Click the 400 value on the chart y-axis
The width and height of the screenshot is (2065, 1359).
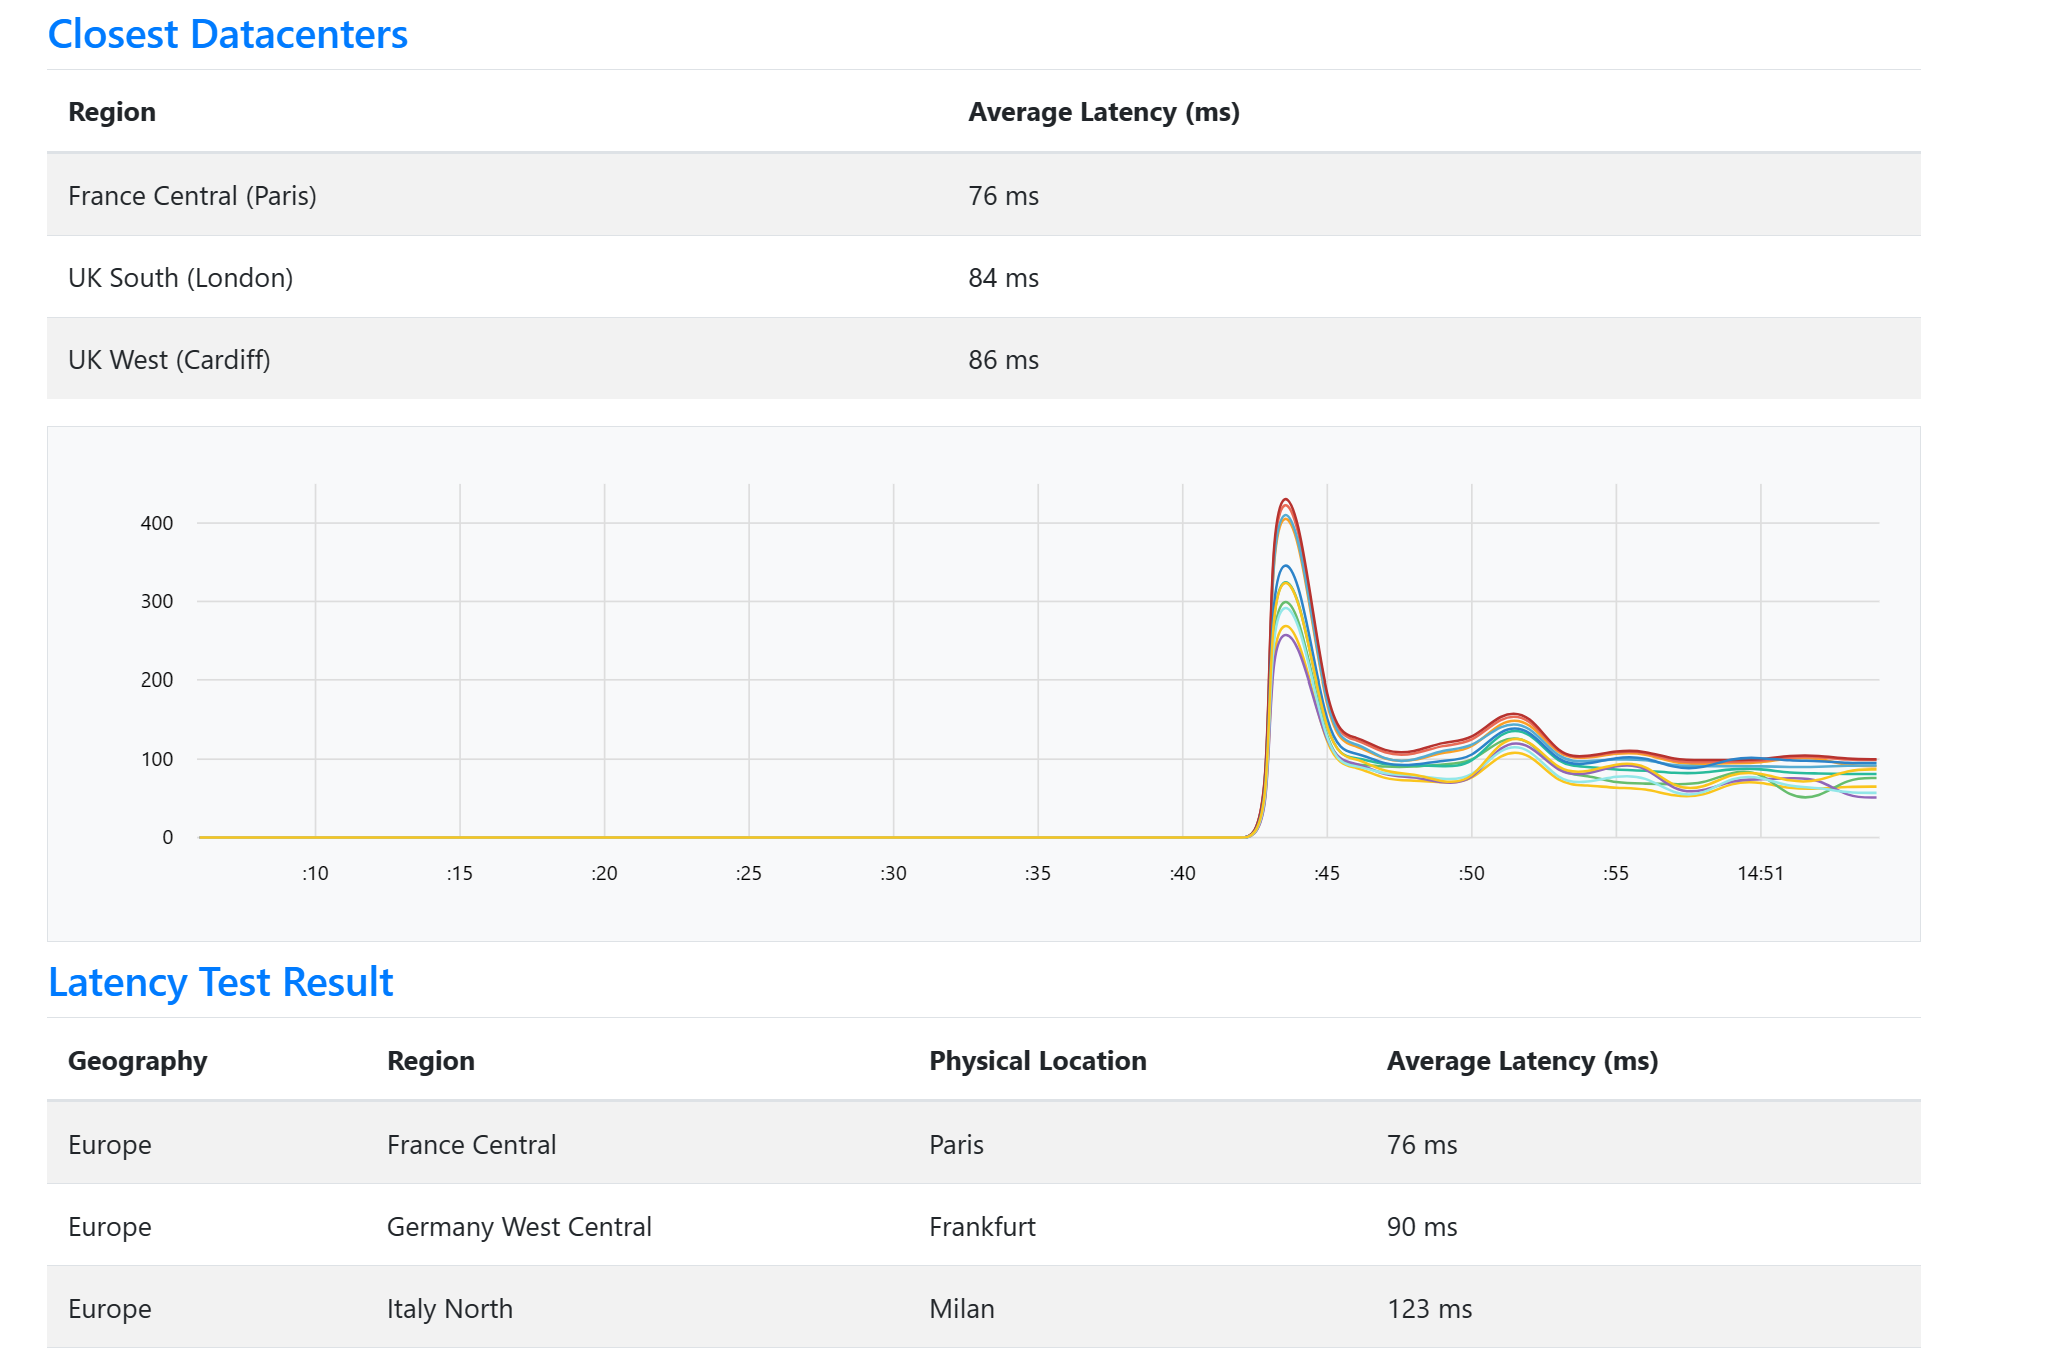tap(156, 521)
